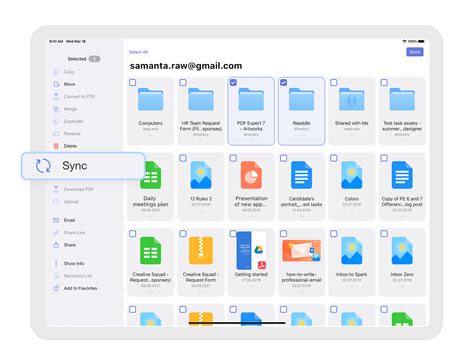Tap the Merge icon in sidebar

pyautogui.click(x=56, y=109)
